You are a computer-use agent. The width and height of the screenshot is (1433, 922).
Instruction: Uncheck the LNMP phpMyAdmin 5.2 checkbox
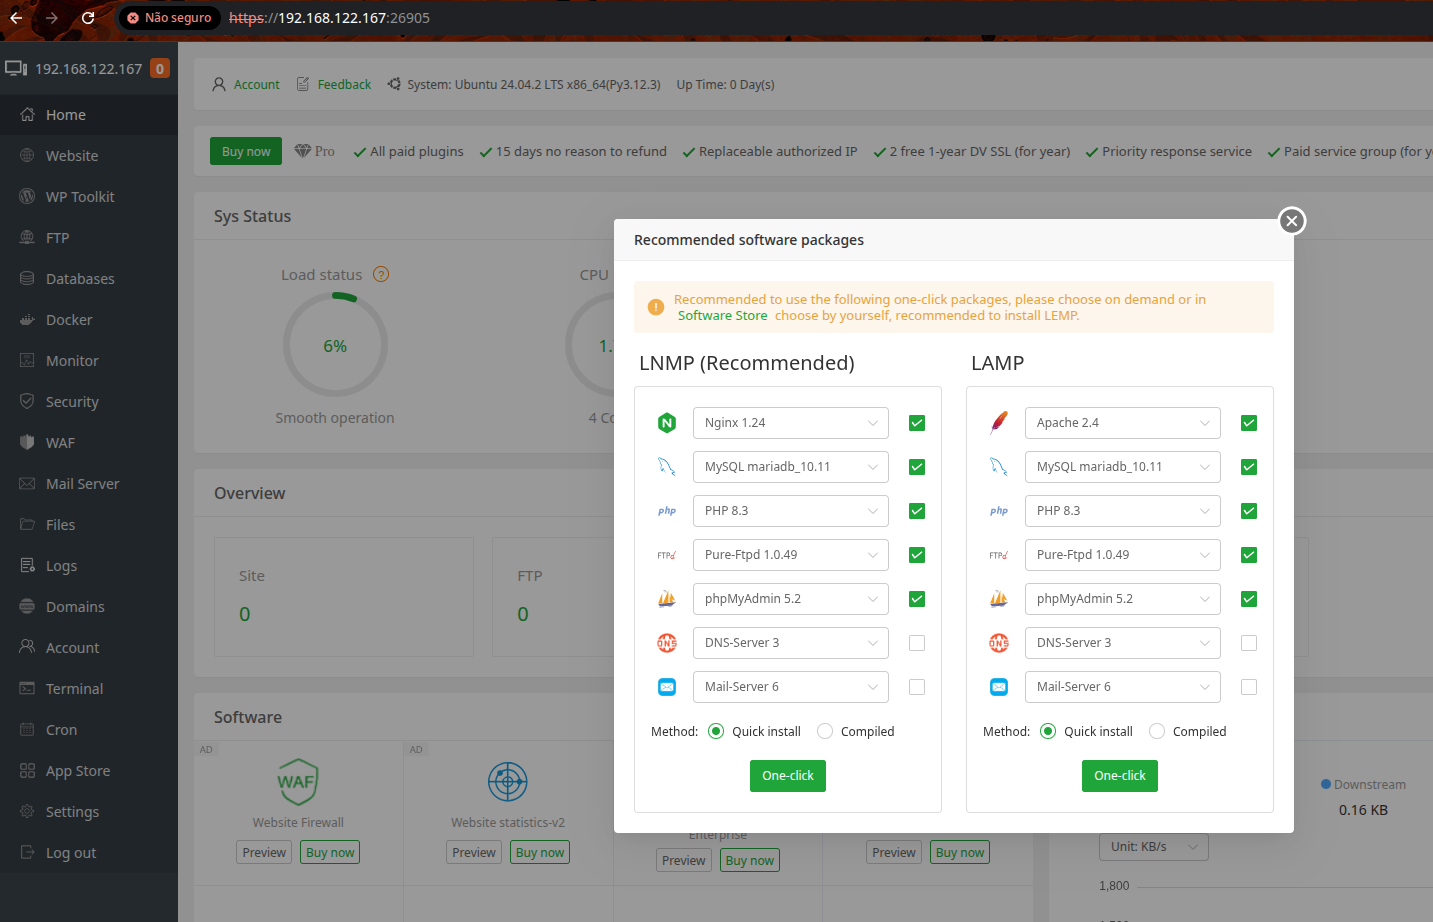click(917, 599)
